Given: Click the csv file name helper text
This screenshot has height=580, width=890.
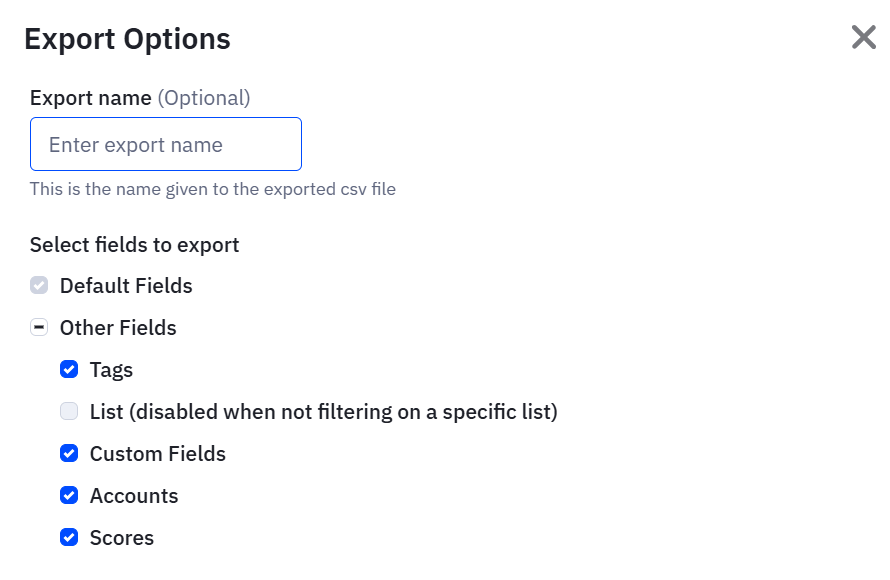Looking at the screenshot, I should [213, 189].
